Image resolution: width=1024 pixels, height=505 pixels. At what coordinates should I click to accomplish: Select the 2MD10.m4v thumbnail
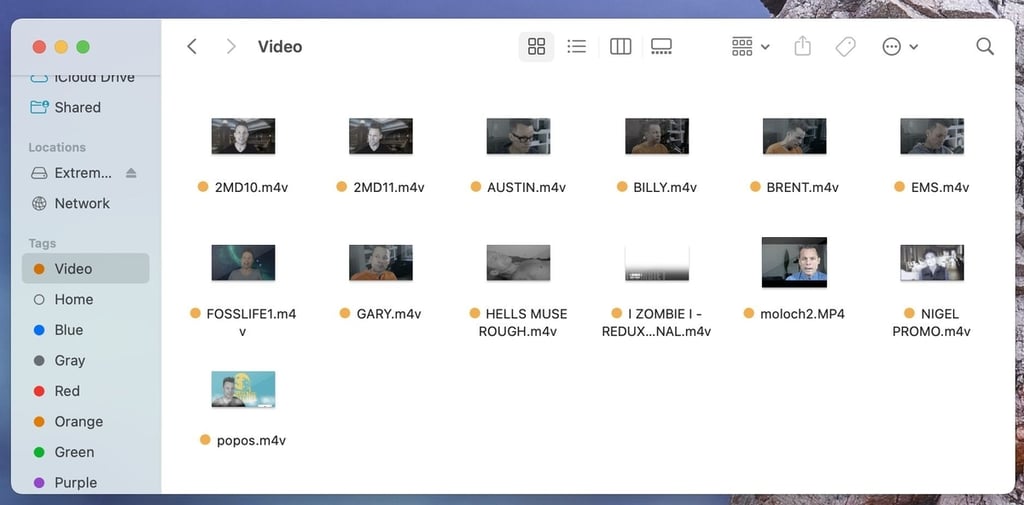tap(243, 136)
